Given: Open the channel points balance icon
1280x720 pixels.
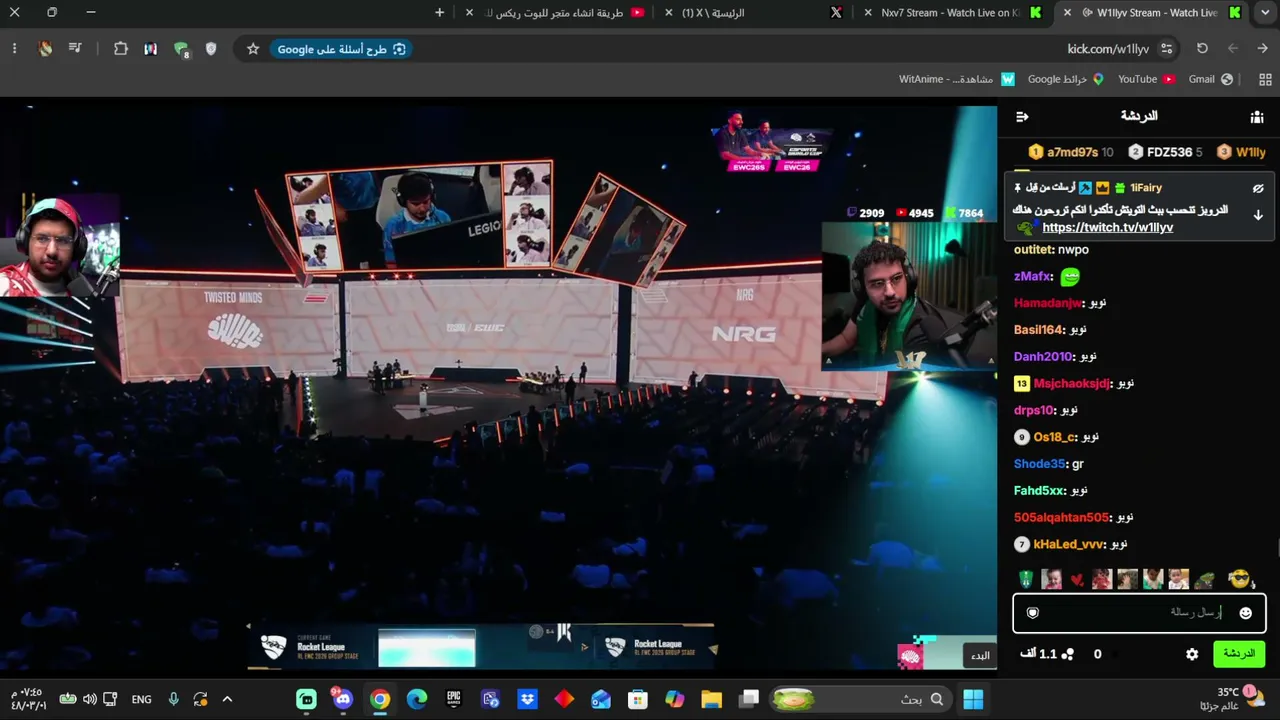Looking at the screenshot, I should point(1068,654).
